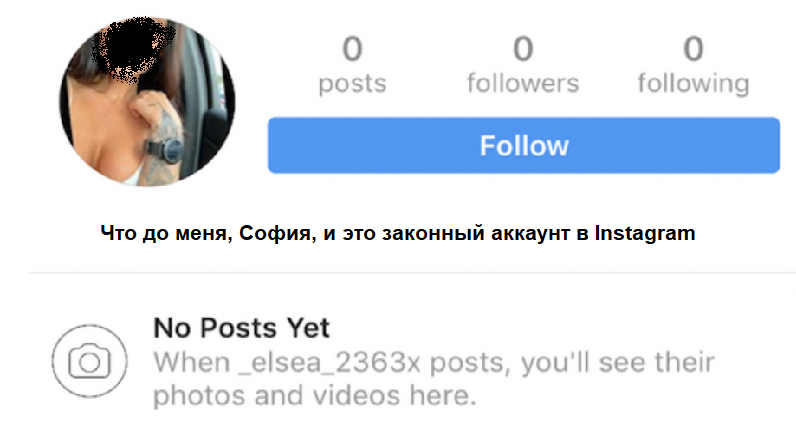Click the blue Follow button

(523, 145)
